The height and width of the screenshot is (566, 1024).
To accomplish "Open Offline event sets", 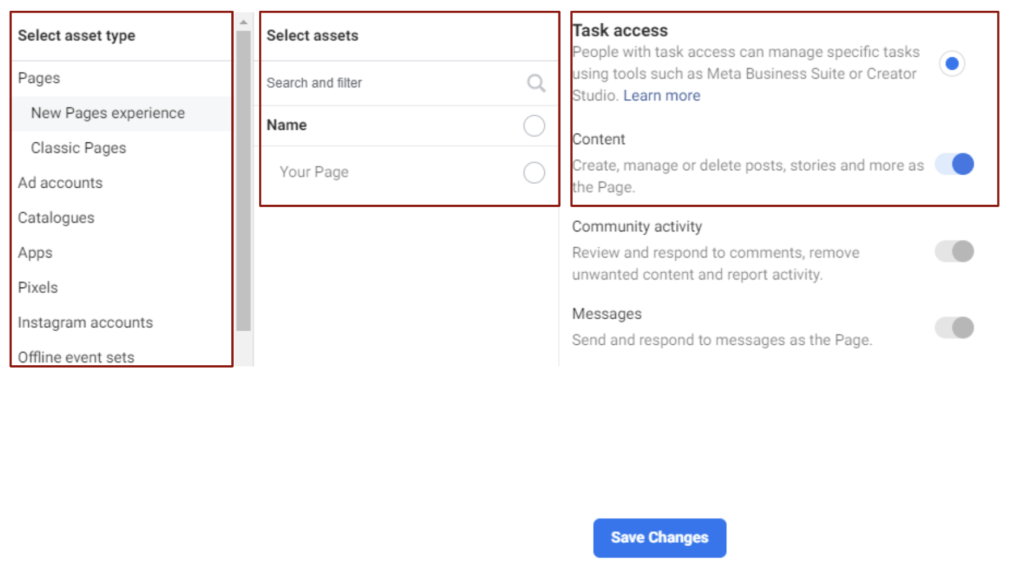I will coord(76,356).
